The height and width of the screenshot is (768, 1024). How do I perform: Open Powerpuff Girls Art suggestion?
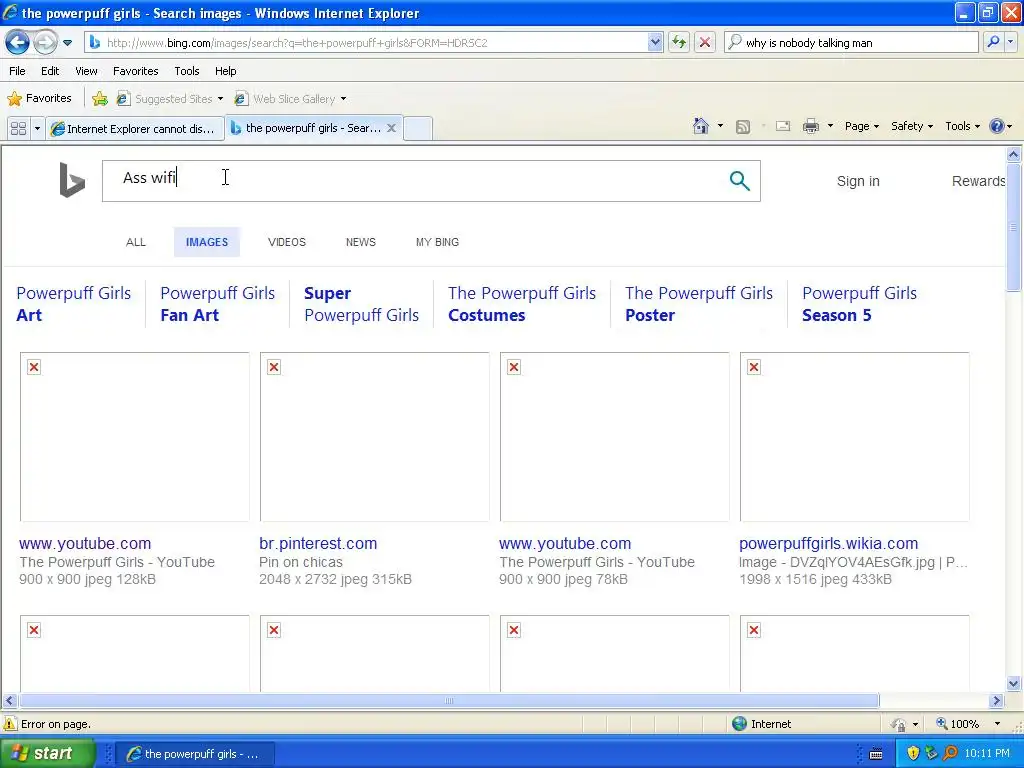(74, 304)
